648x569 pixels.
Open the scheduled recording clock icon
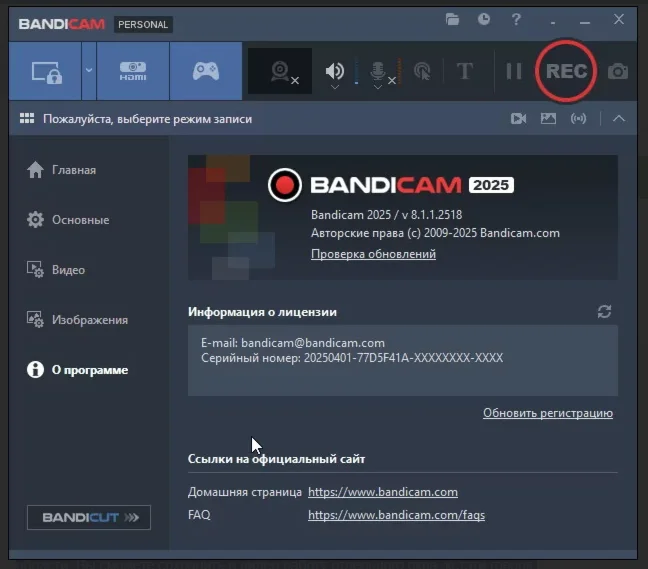tap(484, 19)
